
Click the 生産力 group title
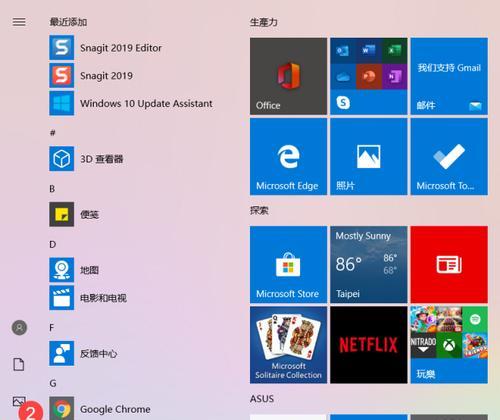coord(263,22)
